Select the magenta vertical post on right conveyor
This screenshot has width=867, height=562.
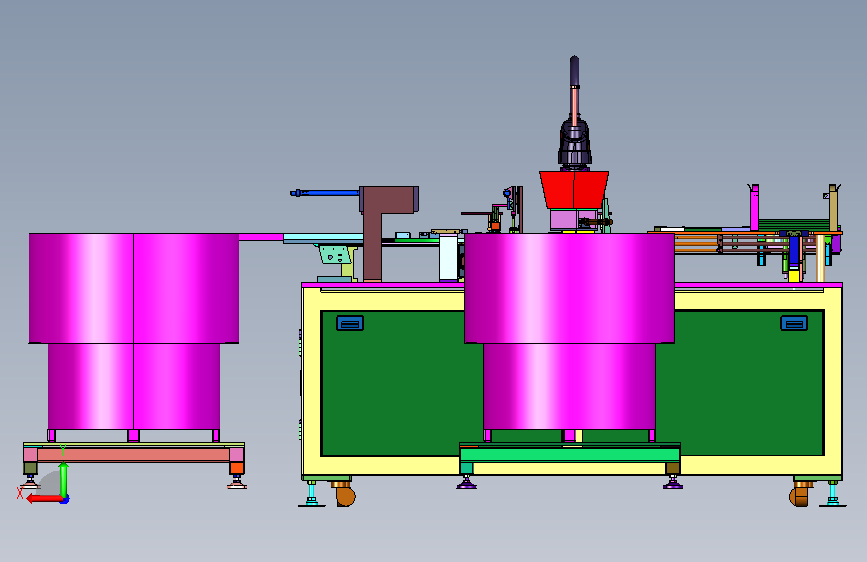[x=754, y=207]
